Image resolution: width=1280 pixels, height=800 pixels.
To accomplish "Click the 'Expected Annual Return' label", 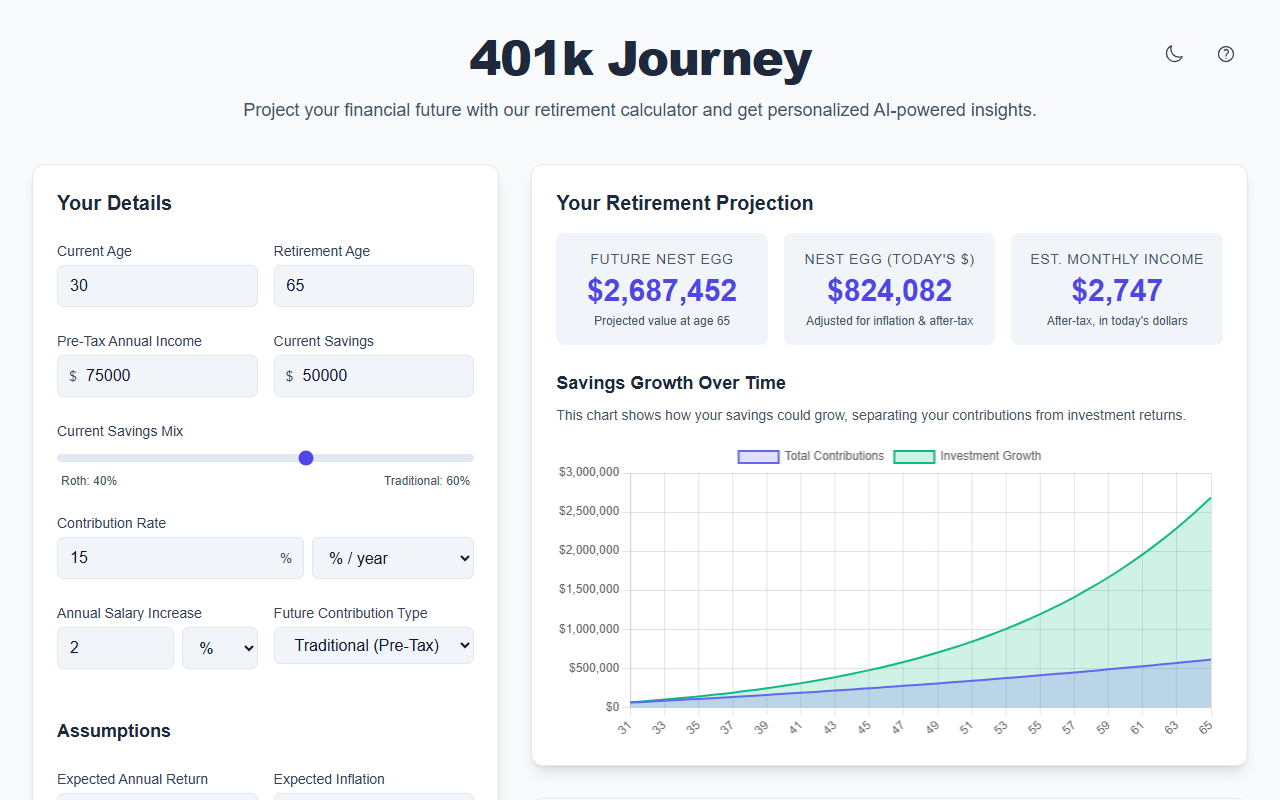I will (132, 779).
